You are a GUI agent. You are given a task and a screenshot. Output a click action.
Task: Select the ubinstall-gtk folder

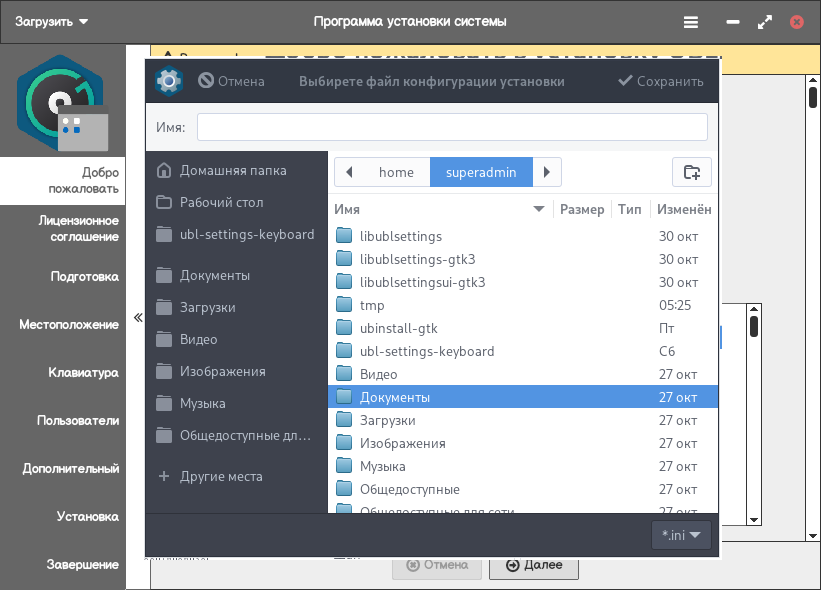(398, 328)
